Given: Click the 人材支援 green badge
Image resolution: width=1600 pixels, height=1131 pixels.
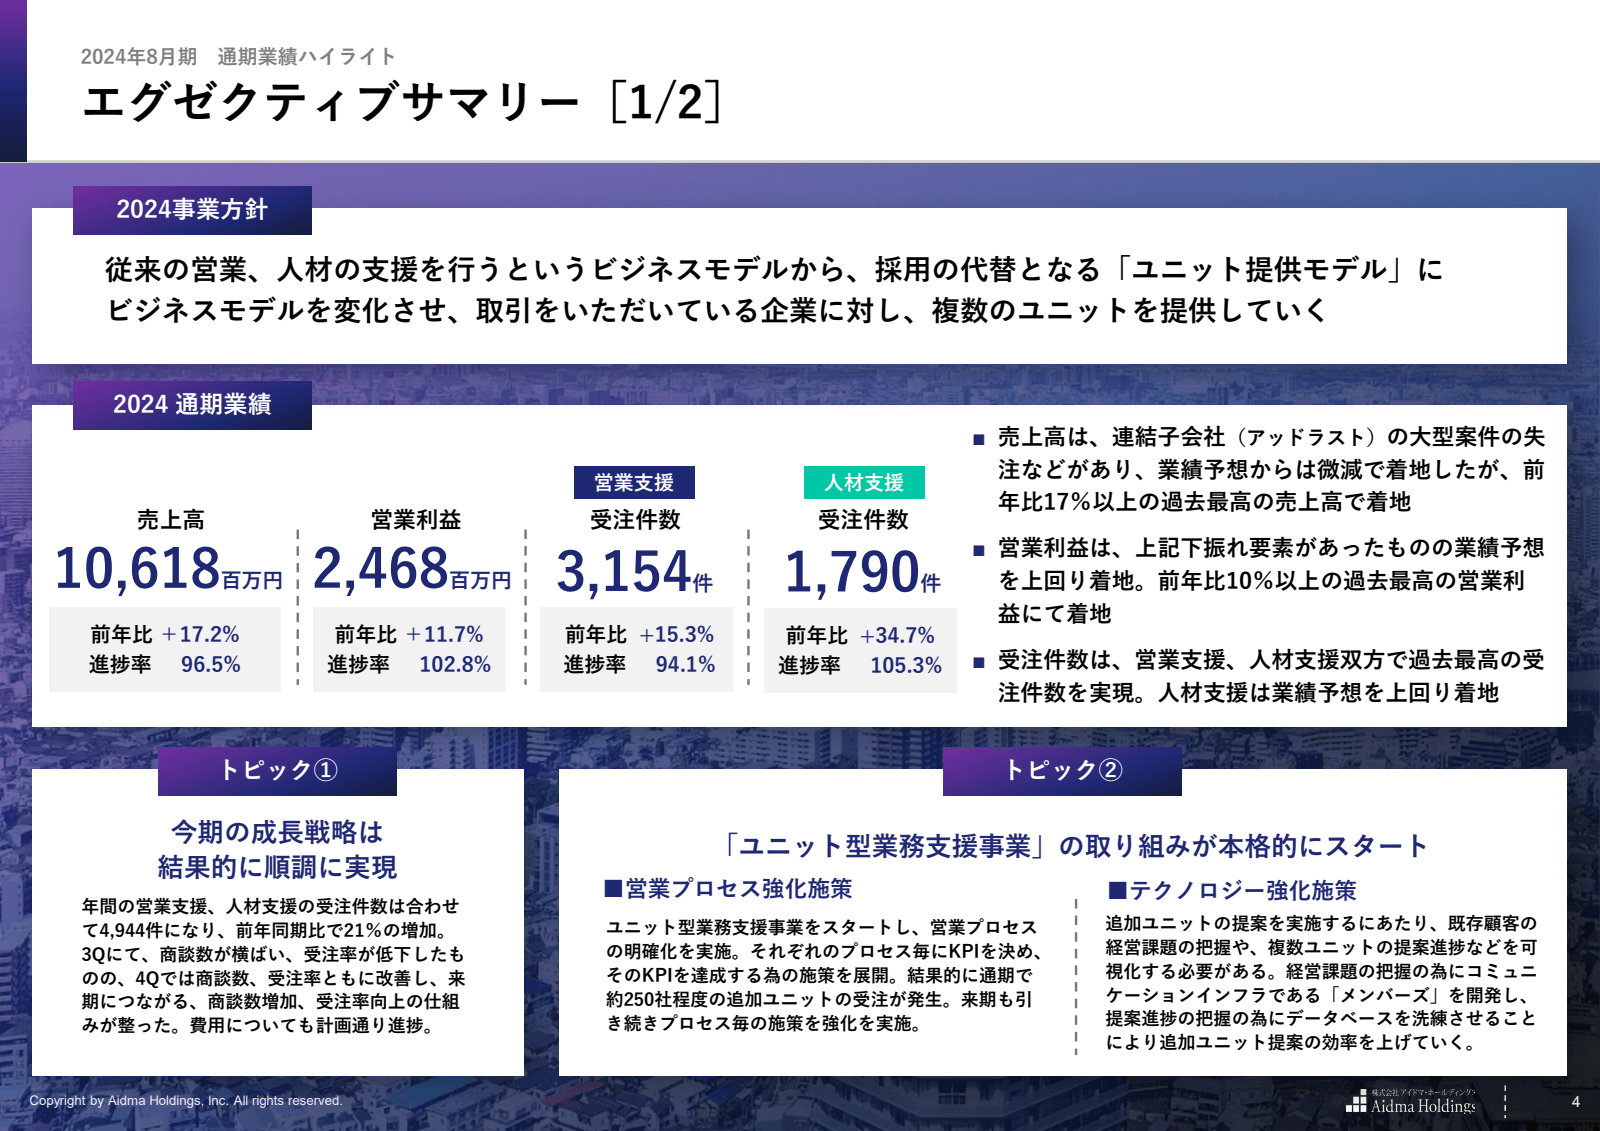Looking at the screenshot, I should pos(864,483).
